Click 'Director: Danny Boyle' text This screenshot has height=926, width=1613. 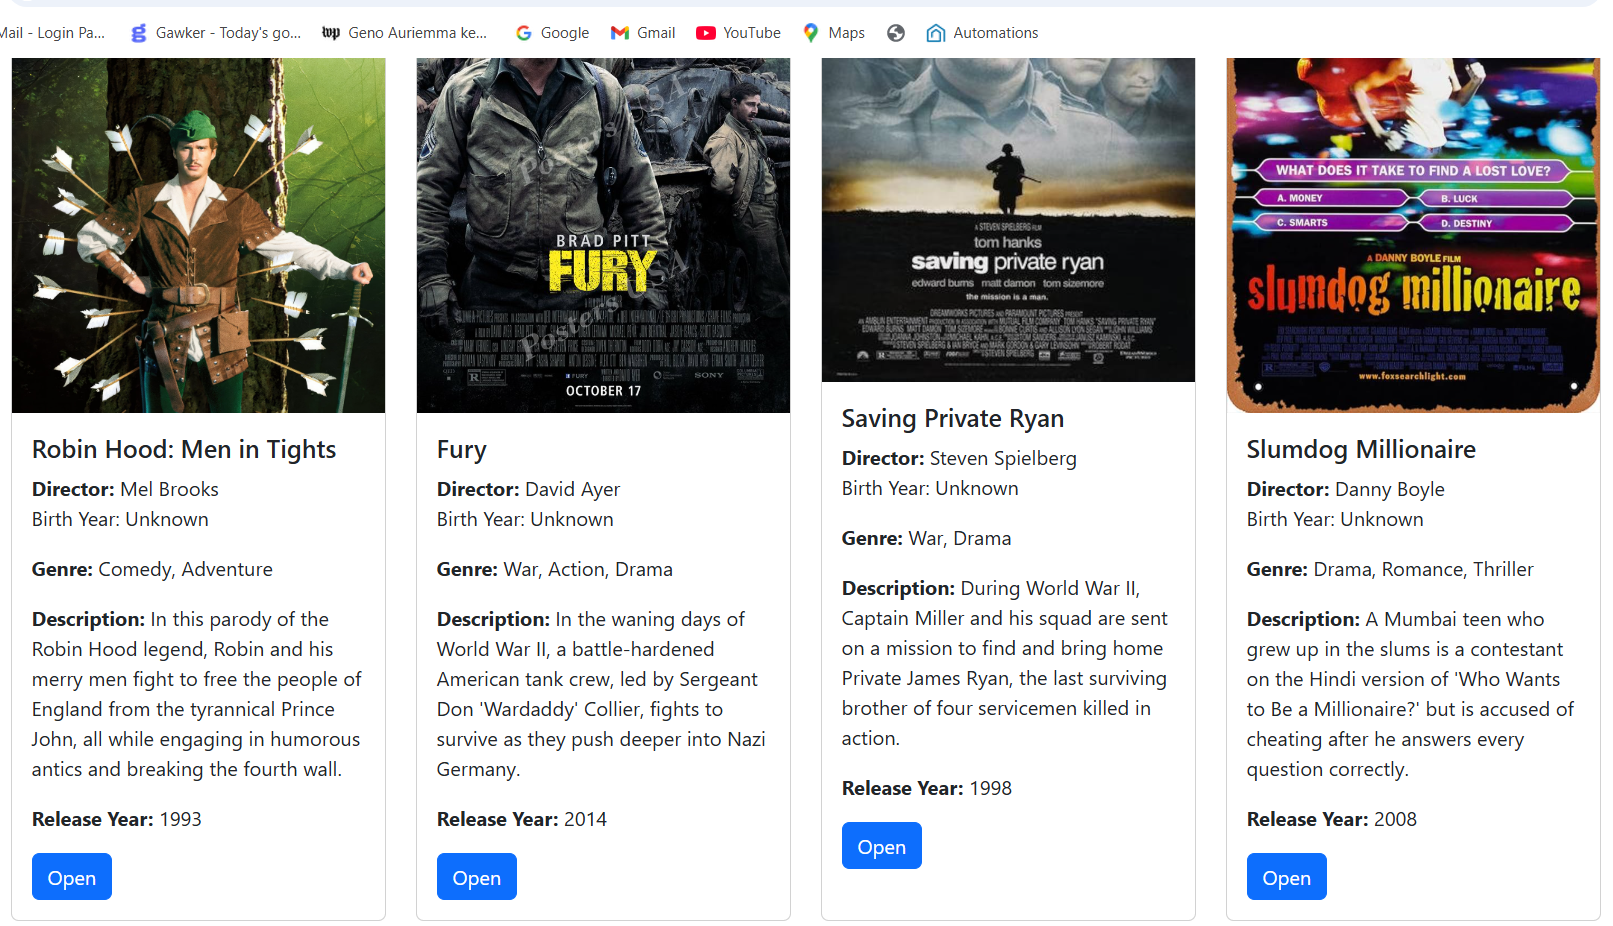click(1345, 489)
